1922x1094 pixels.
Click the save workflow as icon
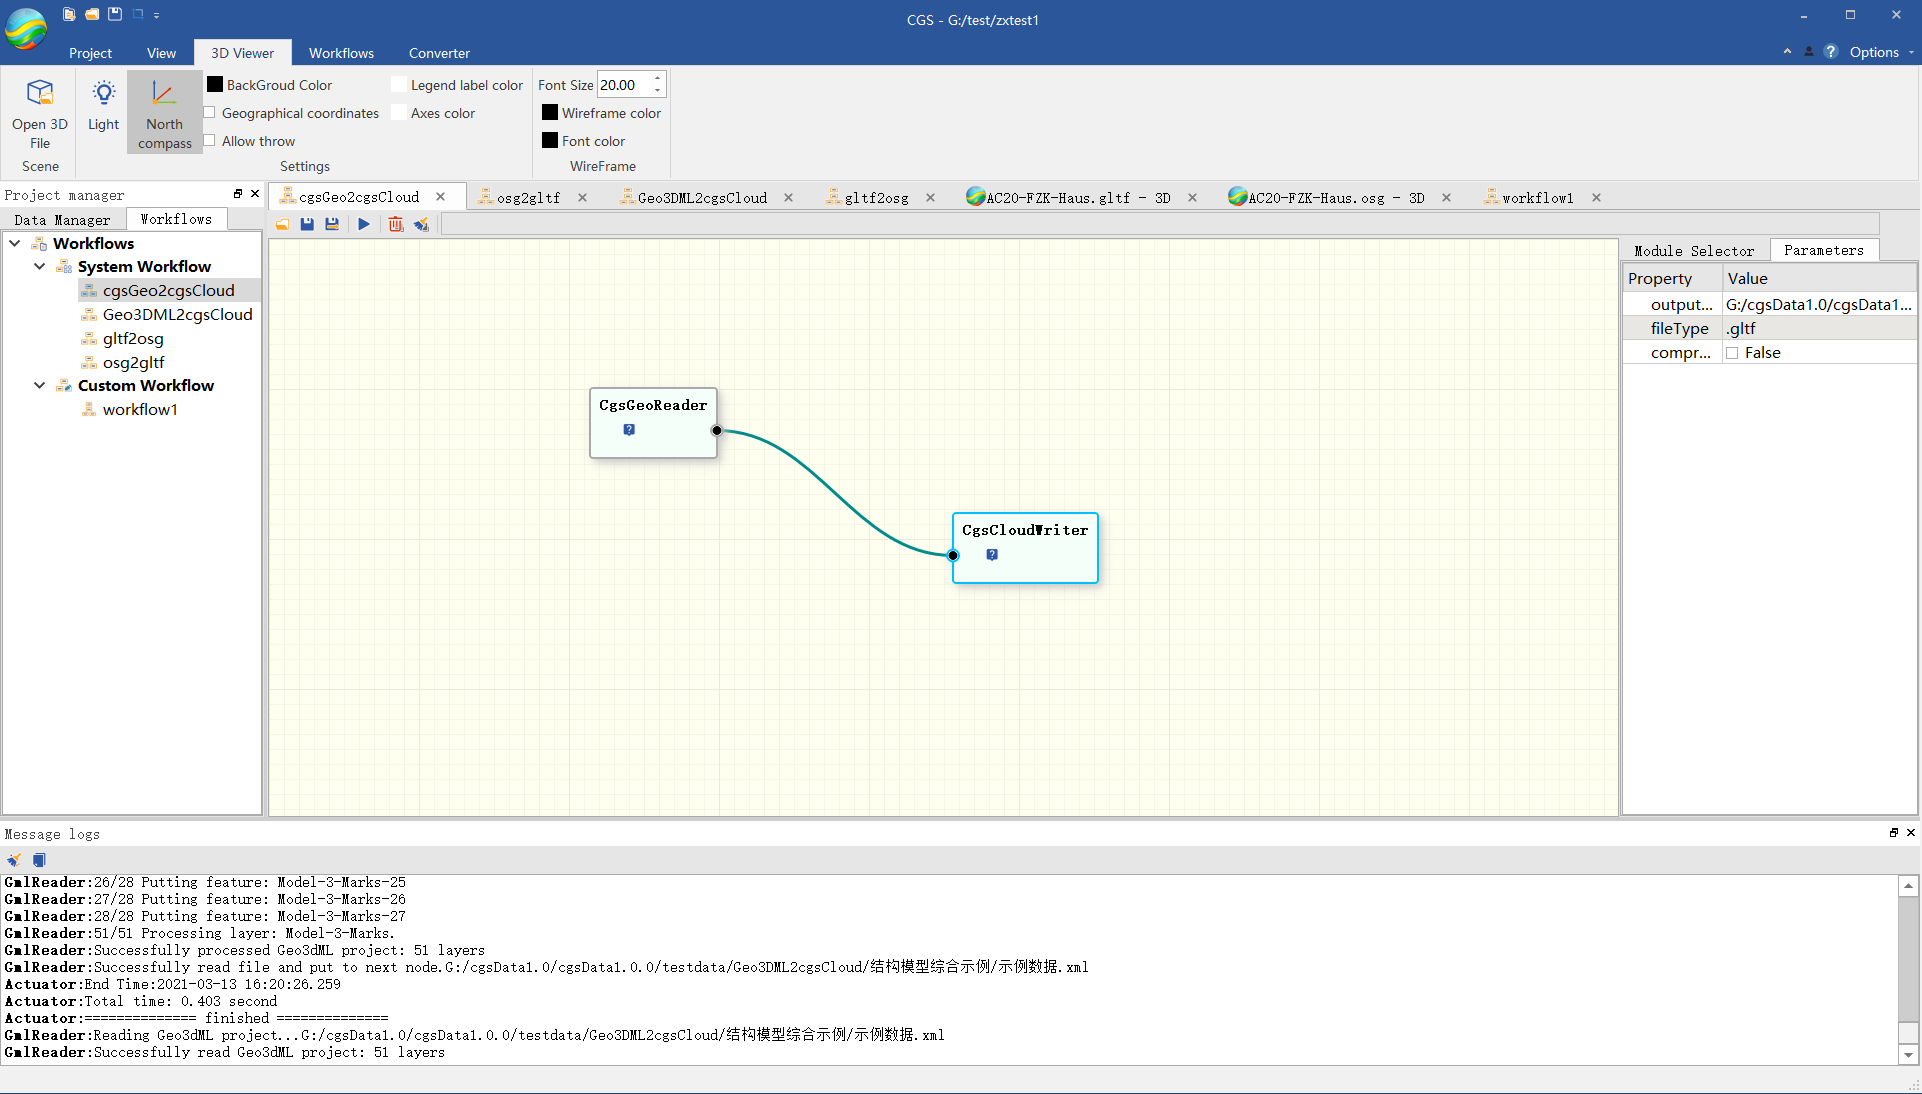(x=332, y=224)
